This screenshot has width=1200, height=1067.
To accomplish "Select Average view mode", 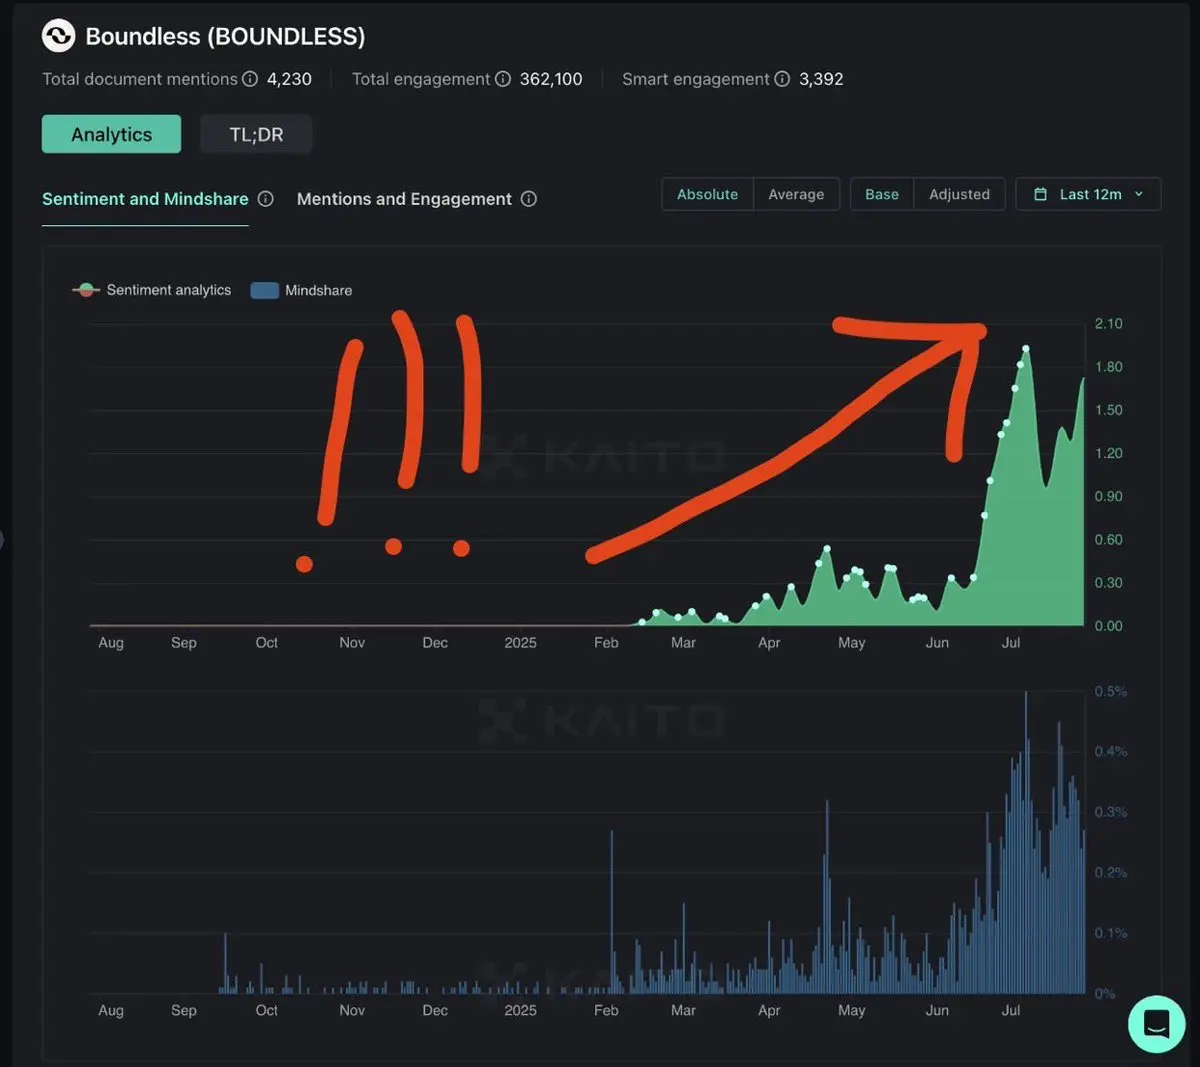I will pos(796,194).
